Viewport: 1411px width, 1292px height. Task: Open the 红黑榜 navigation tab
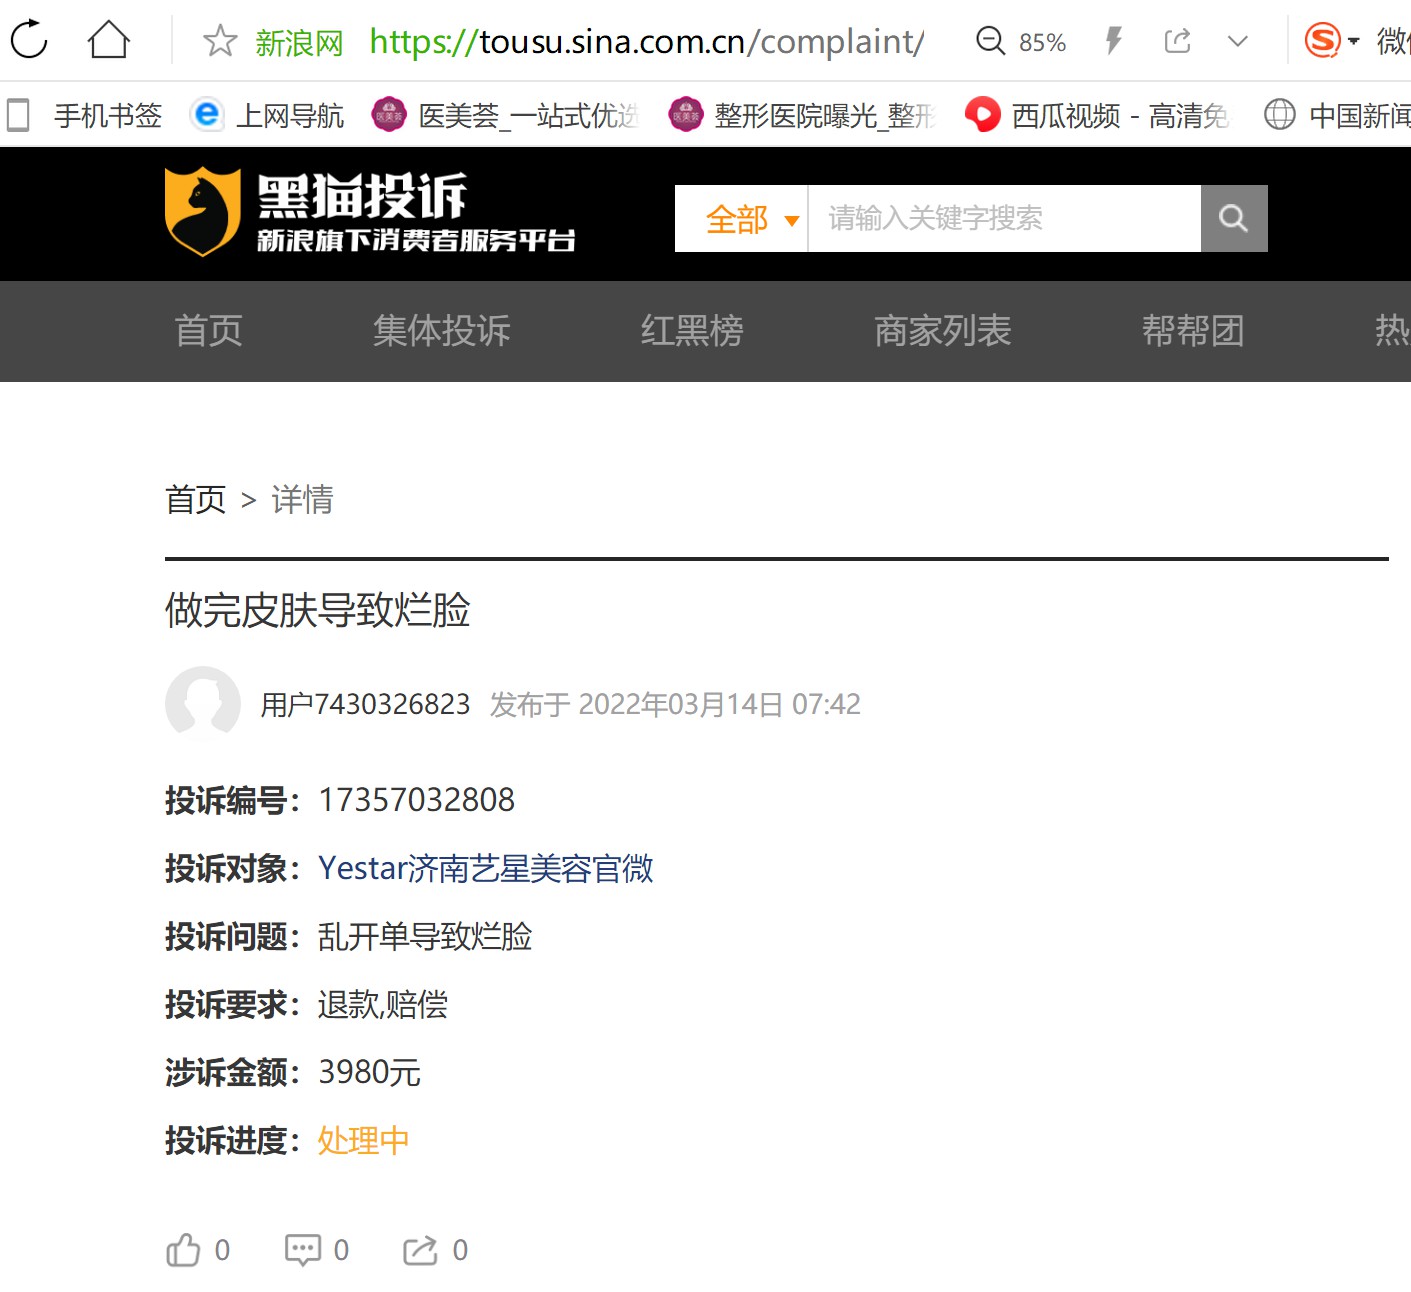[692, 330]
